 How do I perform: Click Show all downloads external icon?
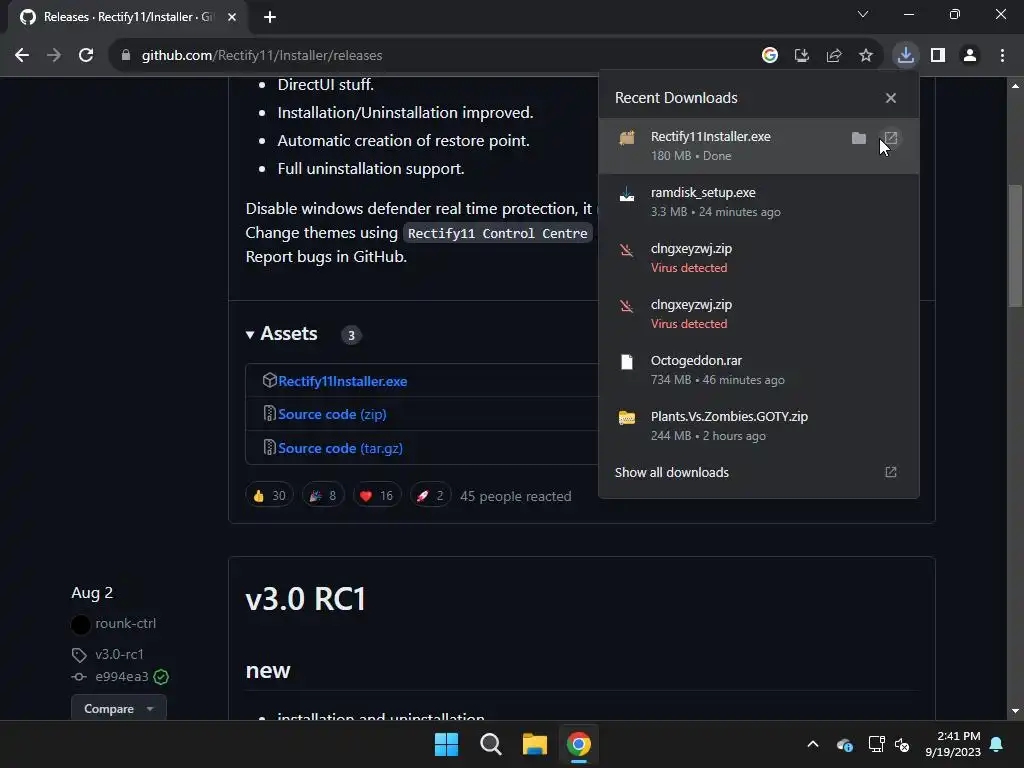pyautogui.click(x=891, y=472)
